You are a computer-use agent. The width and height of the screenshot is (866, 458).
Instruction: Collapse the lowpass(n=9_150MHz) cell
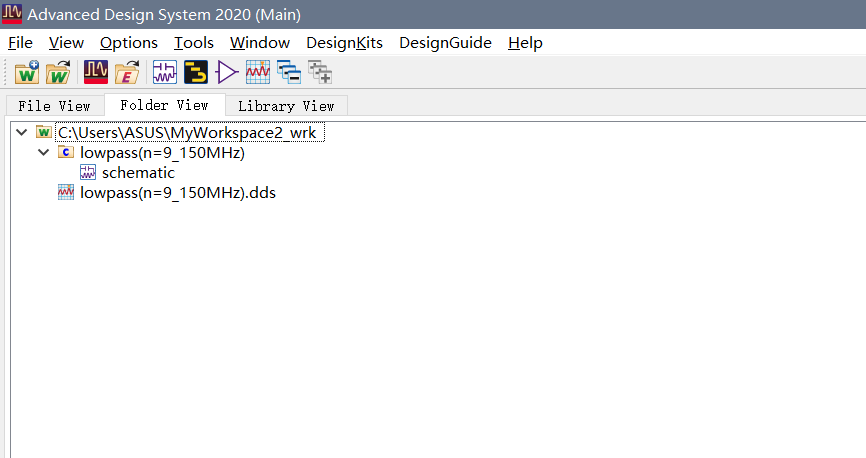(44, 152)
